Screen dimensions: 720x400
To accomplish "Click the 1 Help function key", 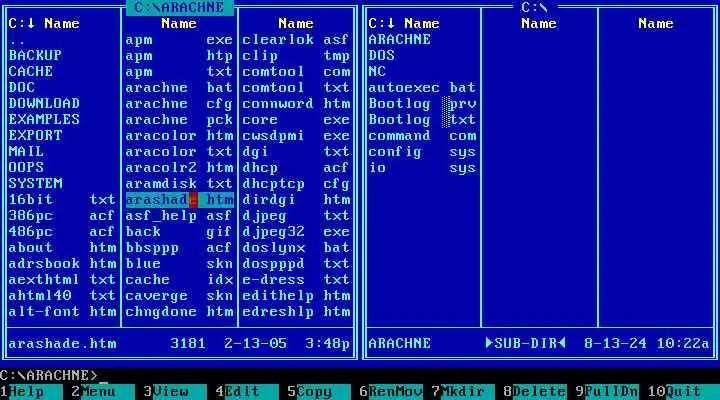I will 31,392.
